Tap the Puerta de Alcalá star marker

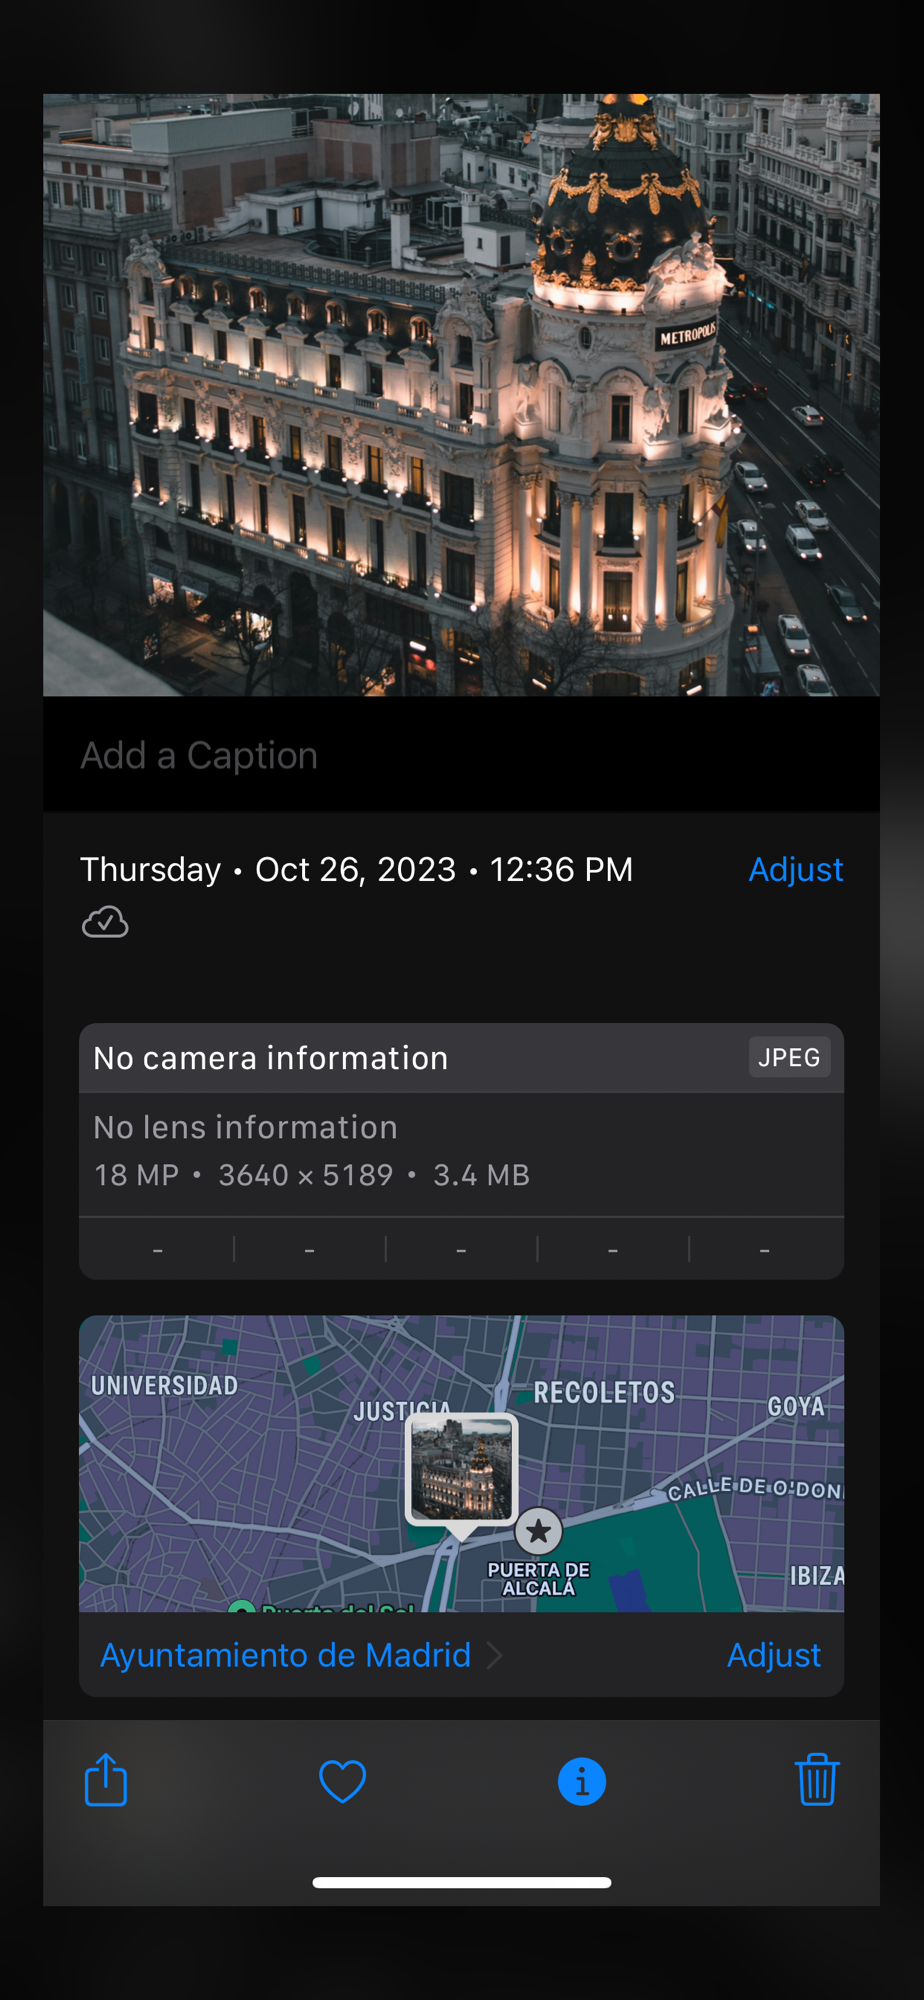539,1530
